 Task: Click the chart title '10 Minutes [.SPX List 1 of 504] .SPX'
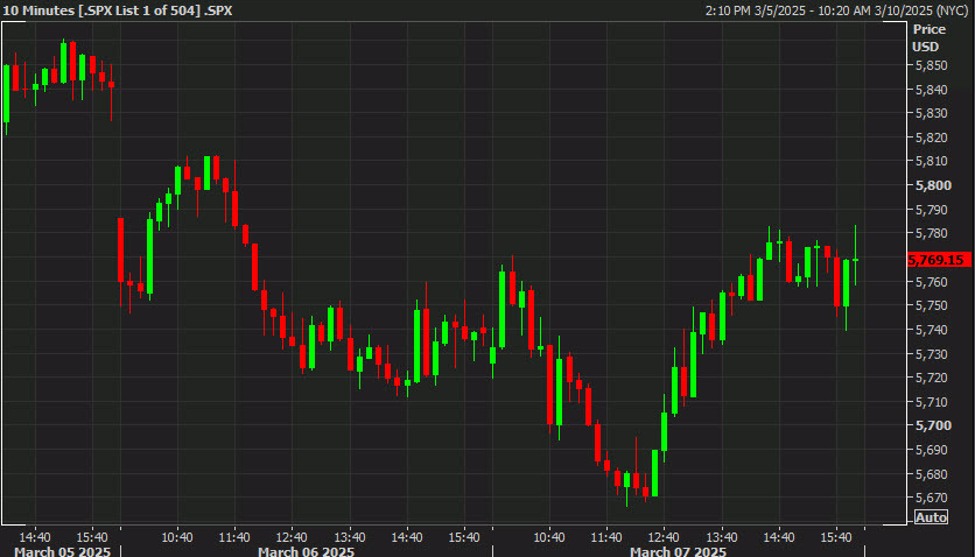pyautogui.click(x=118, y=11)
